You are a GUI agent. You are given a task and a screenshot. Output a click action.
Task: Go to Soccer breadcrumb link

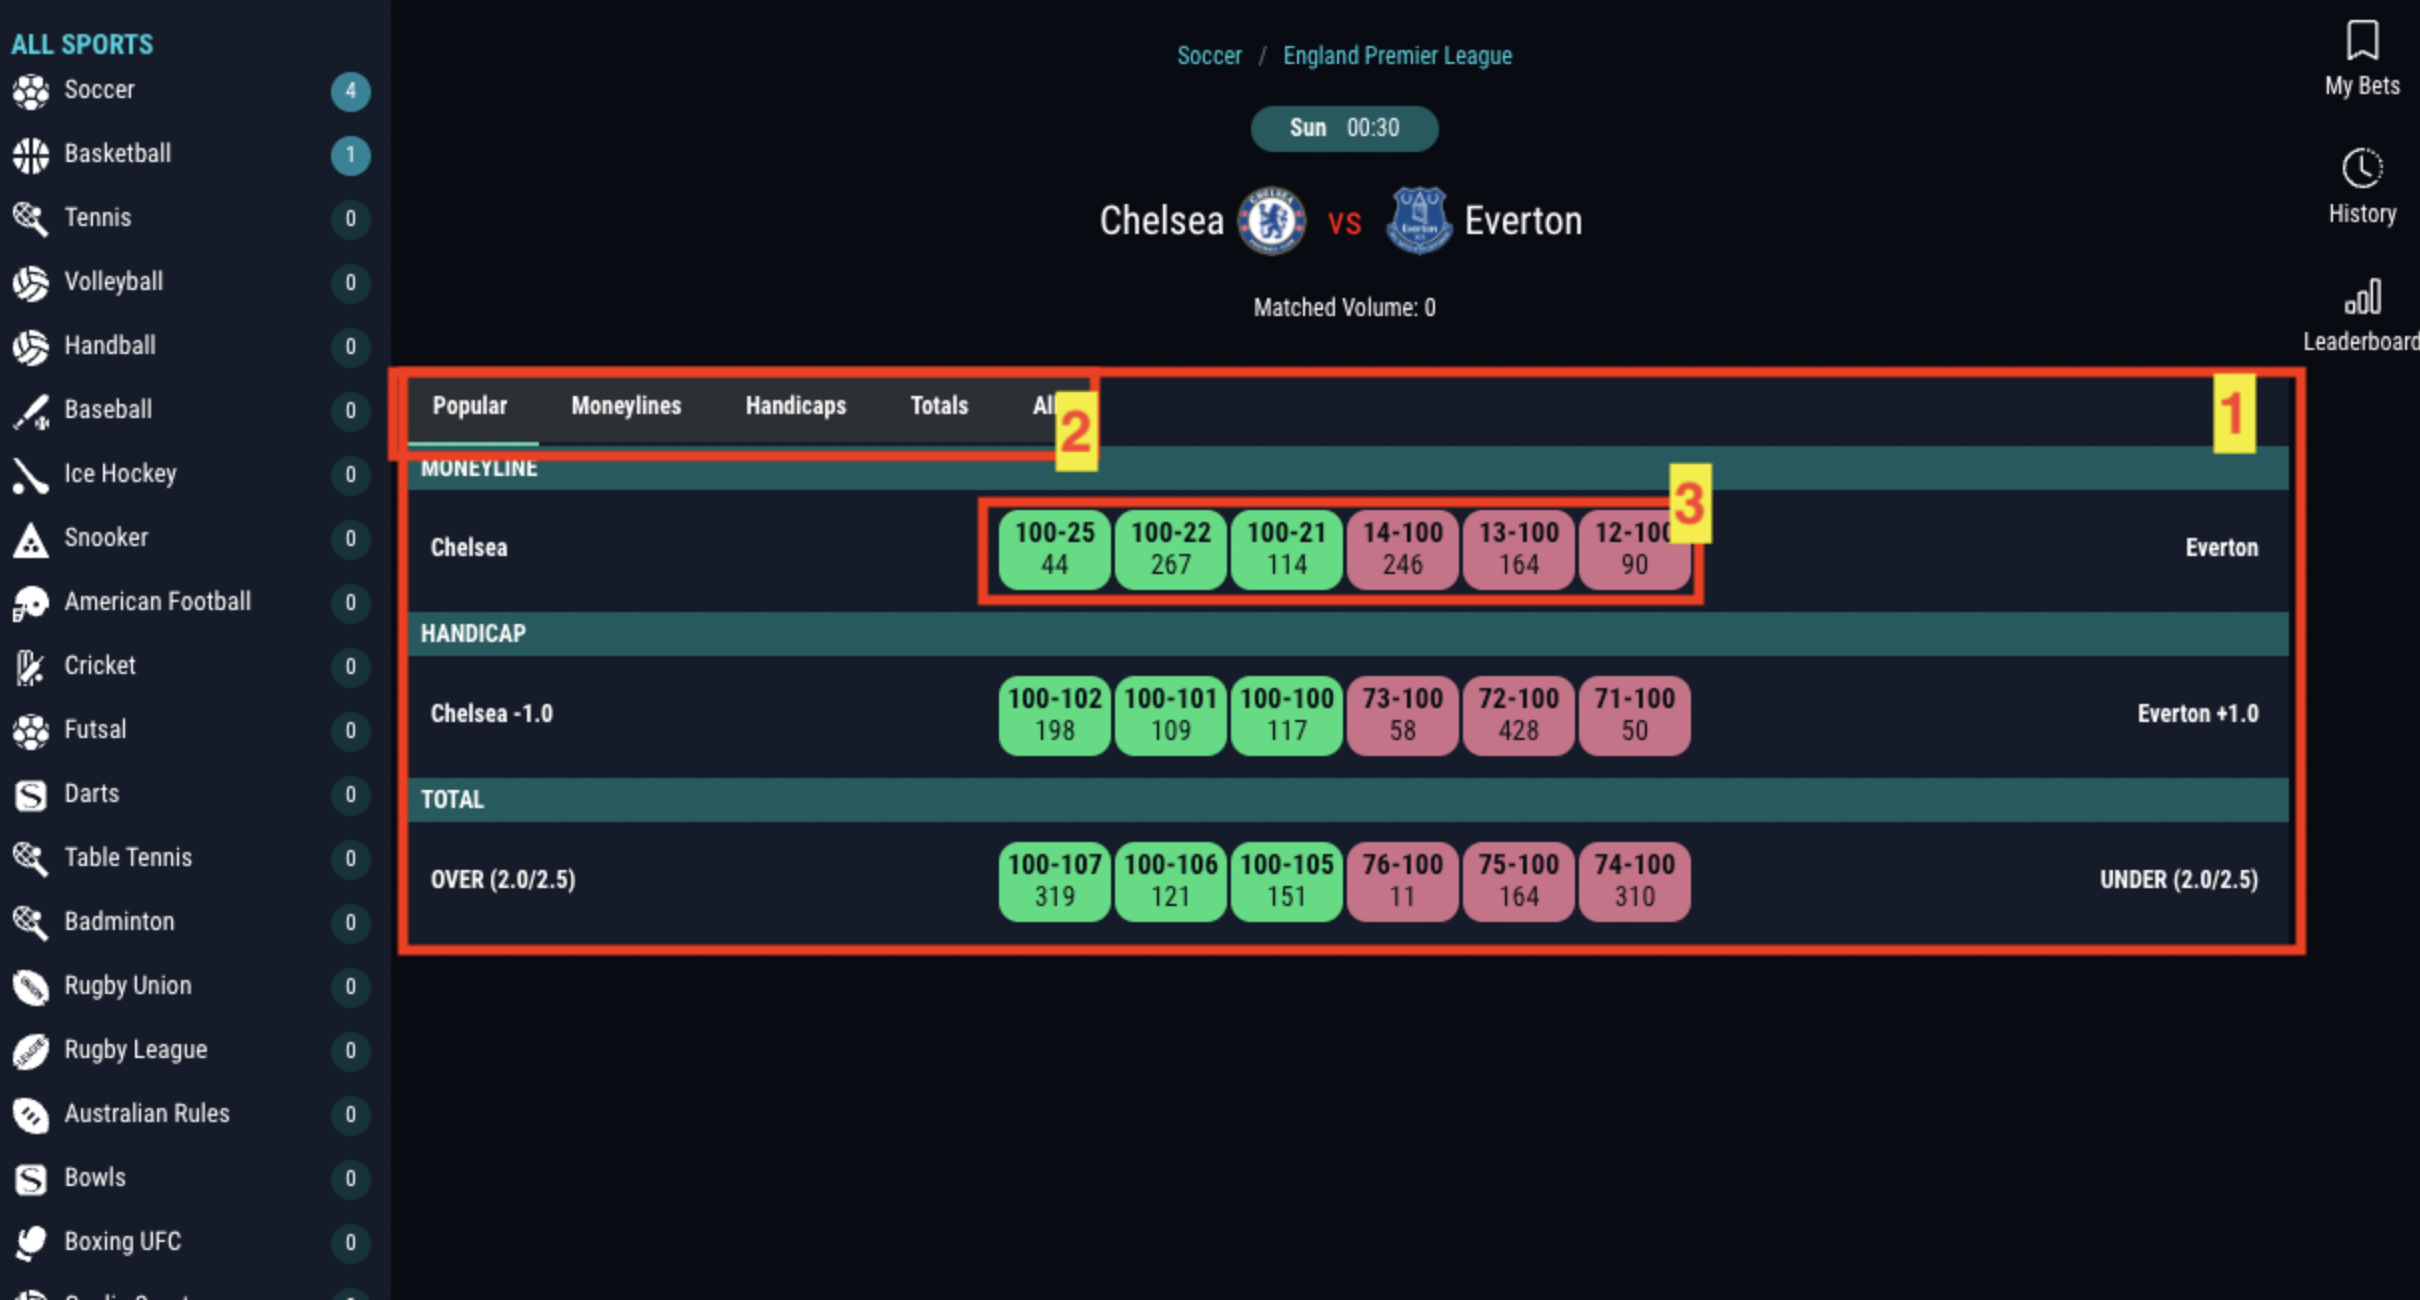tap(1208, 56)
